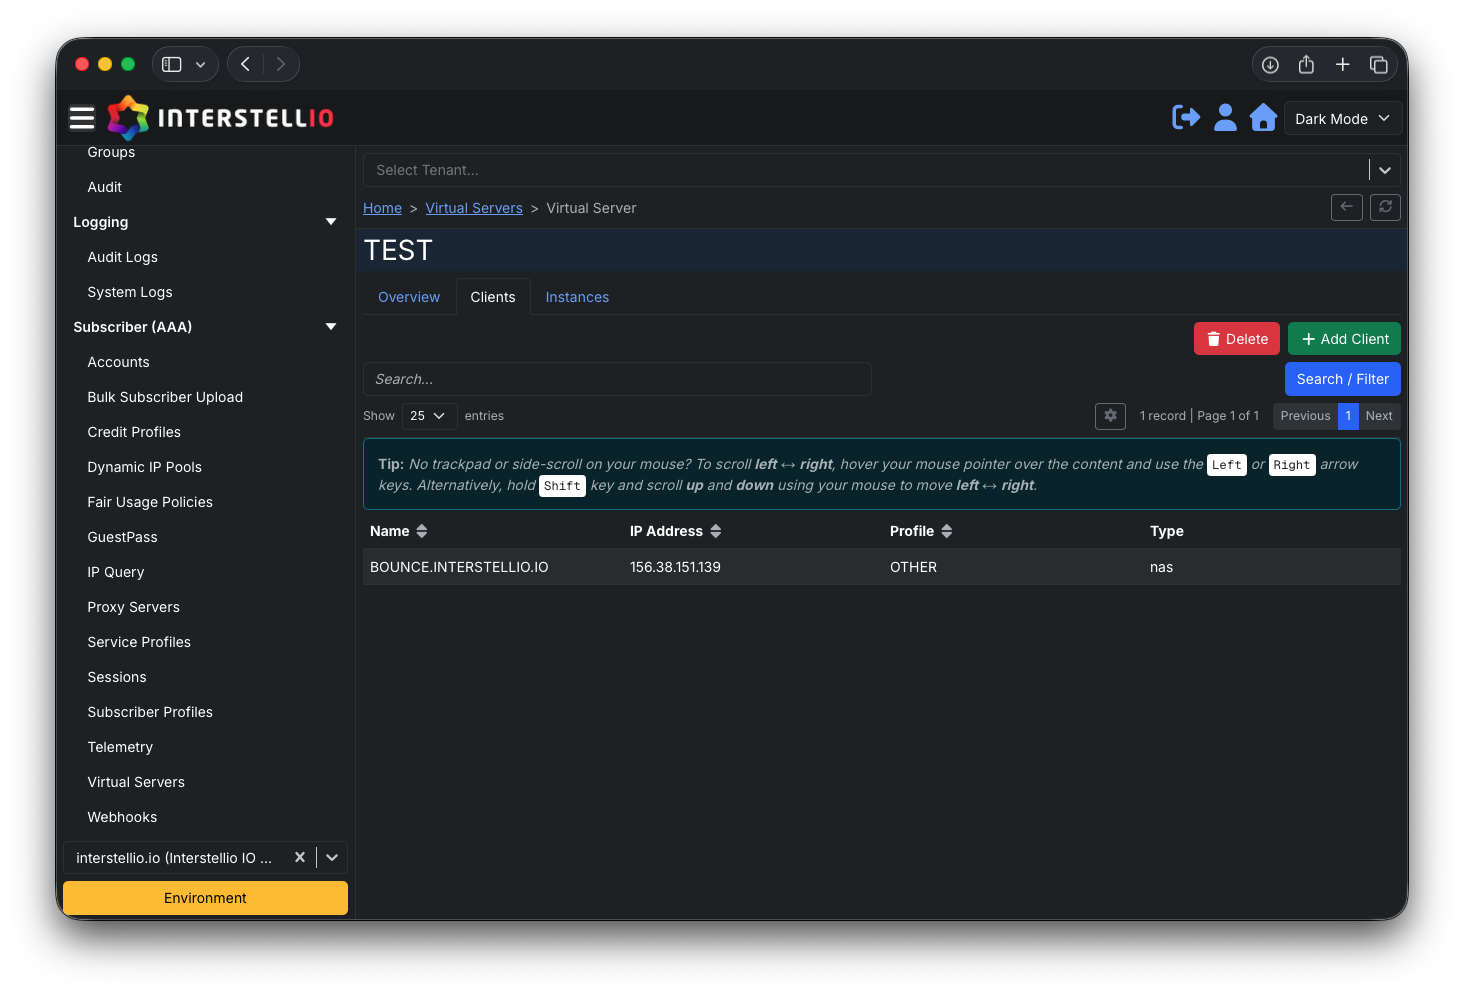Focus the Search input field

coord(617,379)
